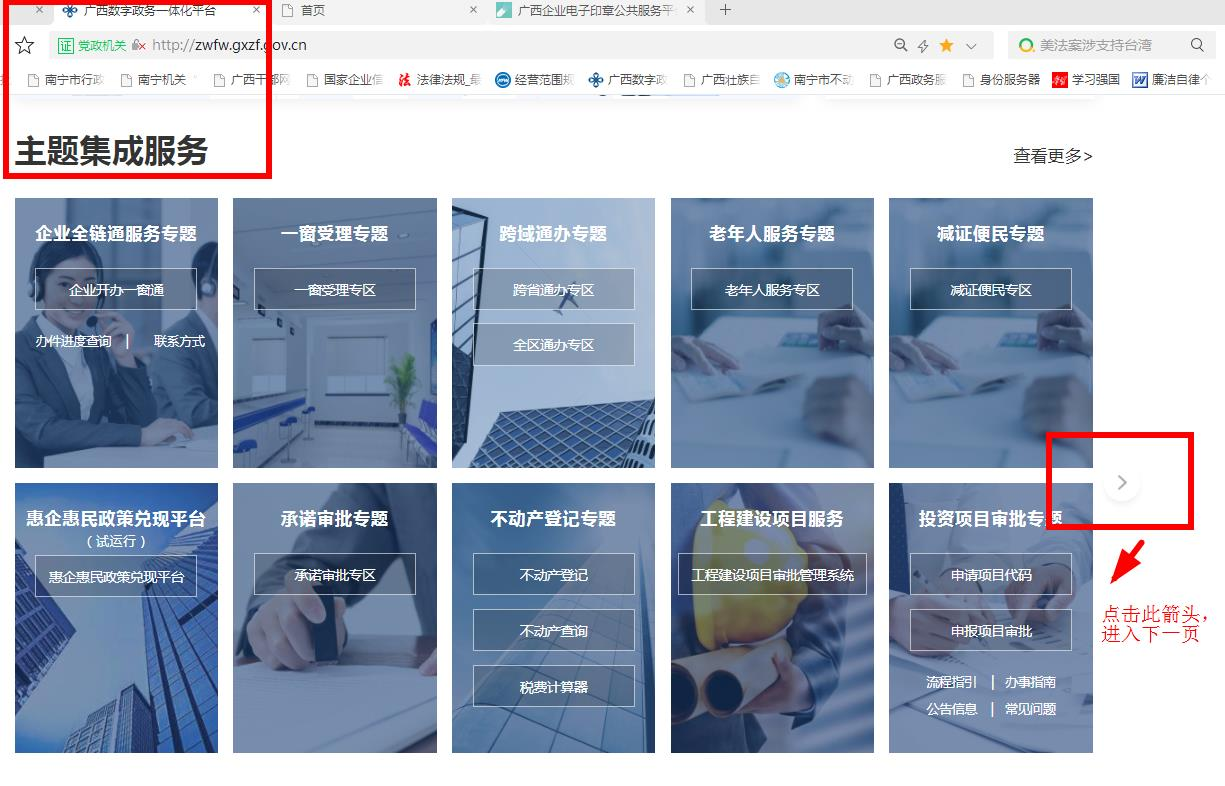Click the zoom magnifier icon in the address bar

(x=900, y=45)
